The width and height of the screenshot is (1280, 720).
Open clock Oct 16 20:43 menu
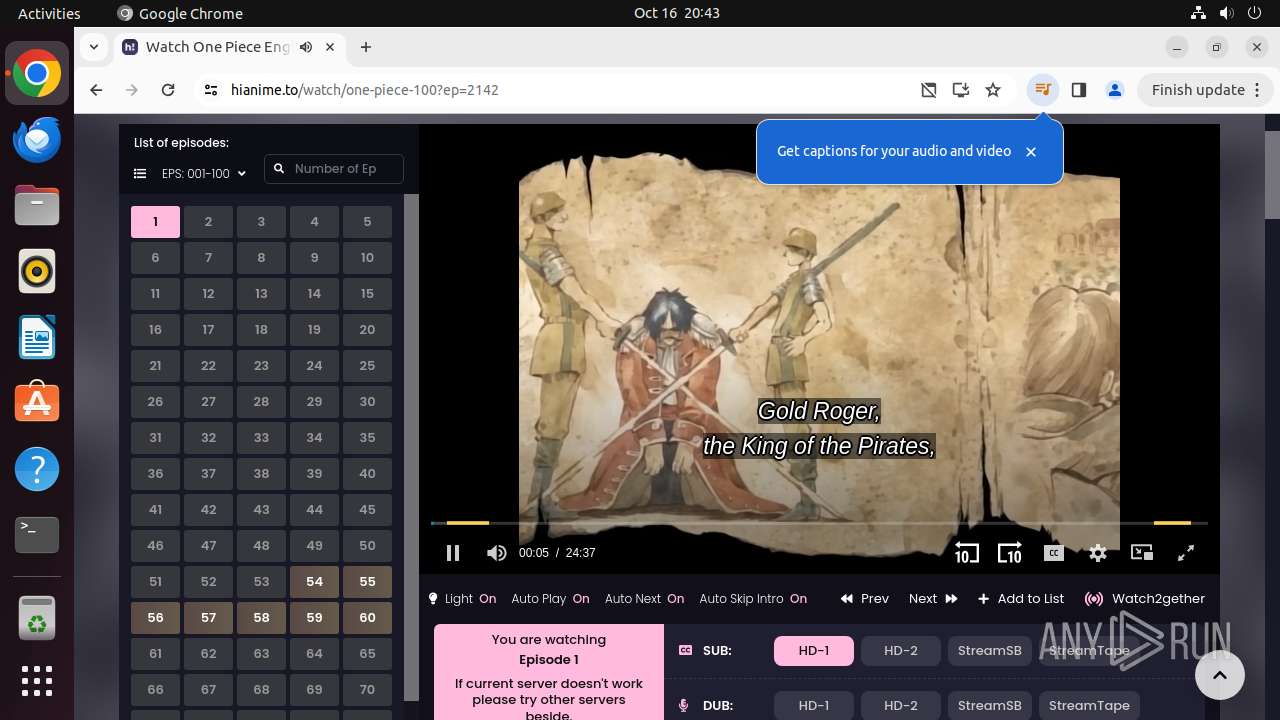(x=677, y=13)
